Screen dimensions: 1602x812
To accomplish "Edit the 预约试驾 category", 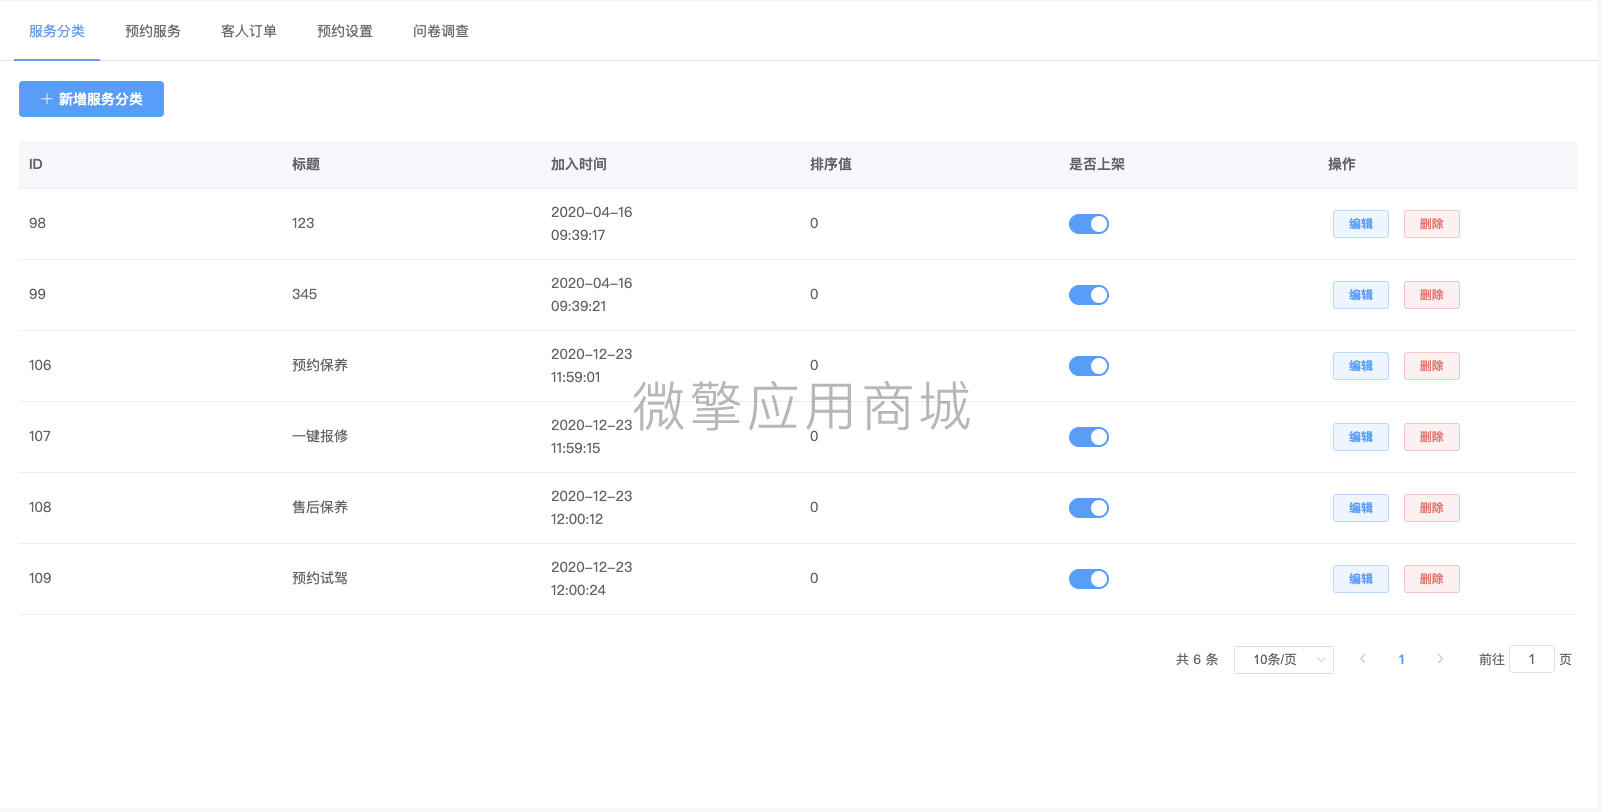I will (1361, 579).
